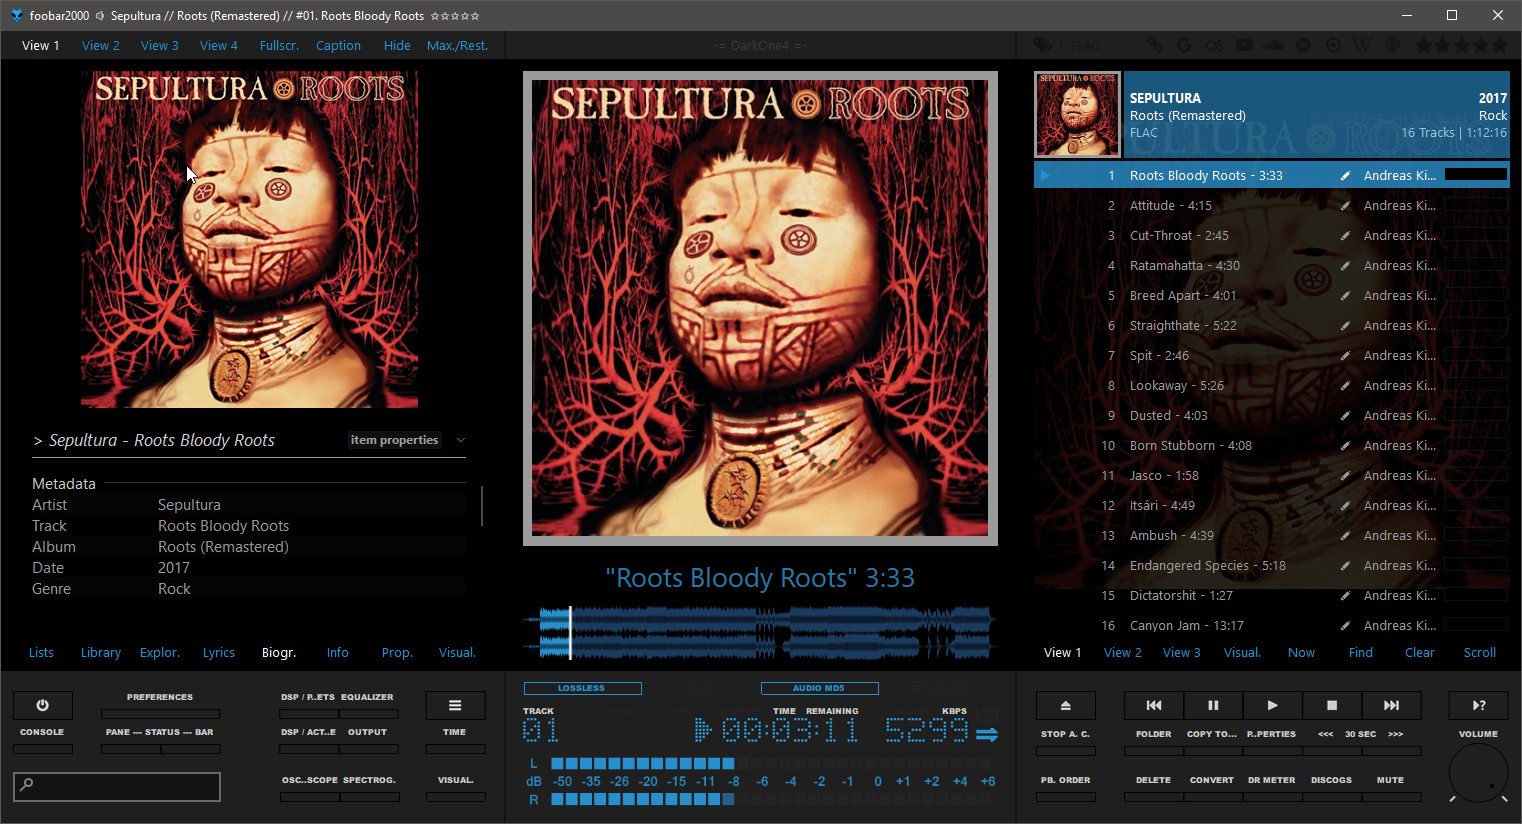
Task: Click the blue play indicator beside the time display
Action: point(703,730)
